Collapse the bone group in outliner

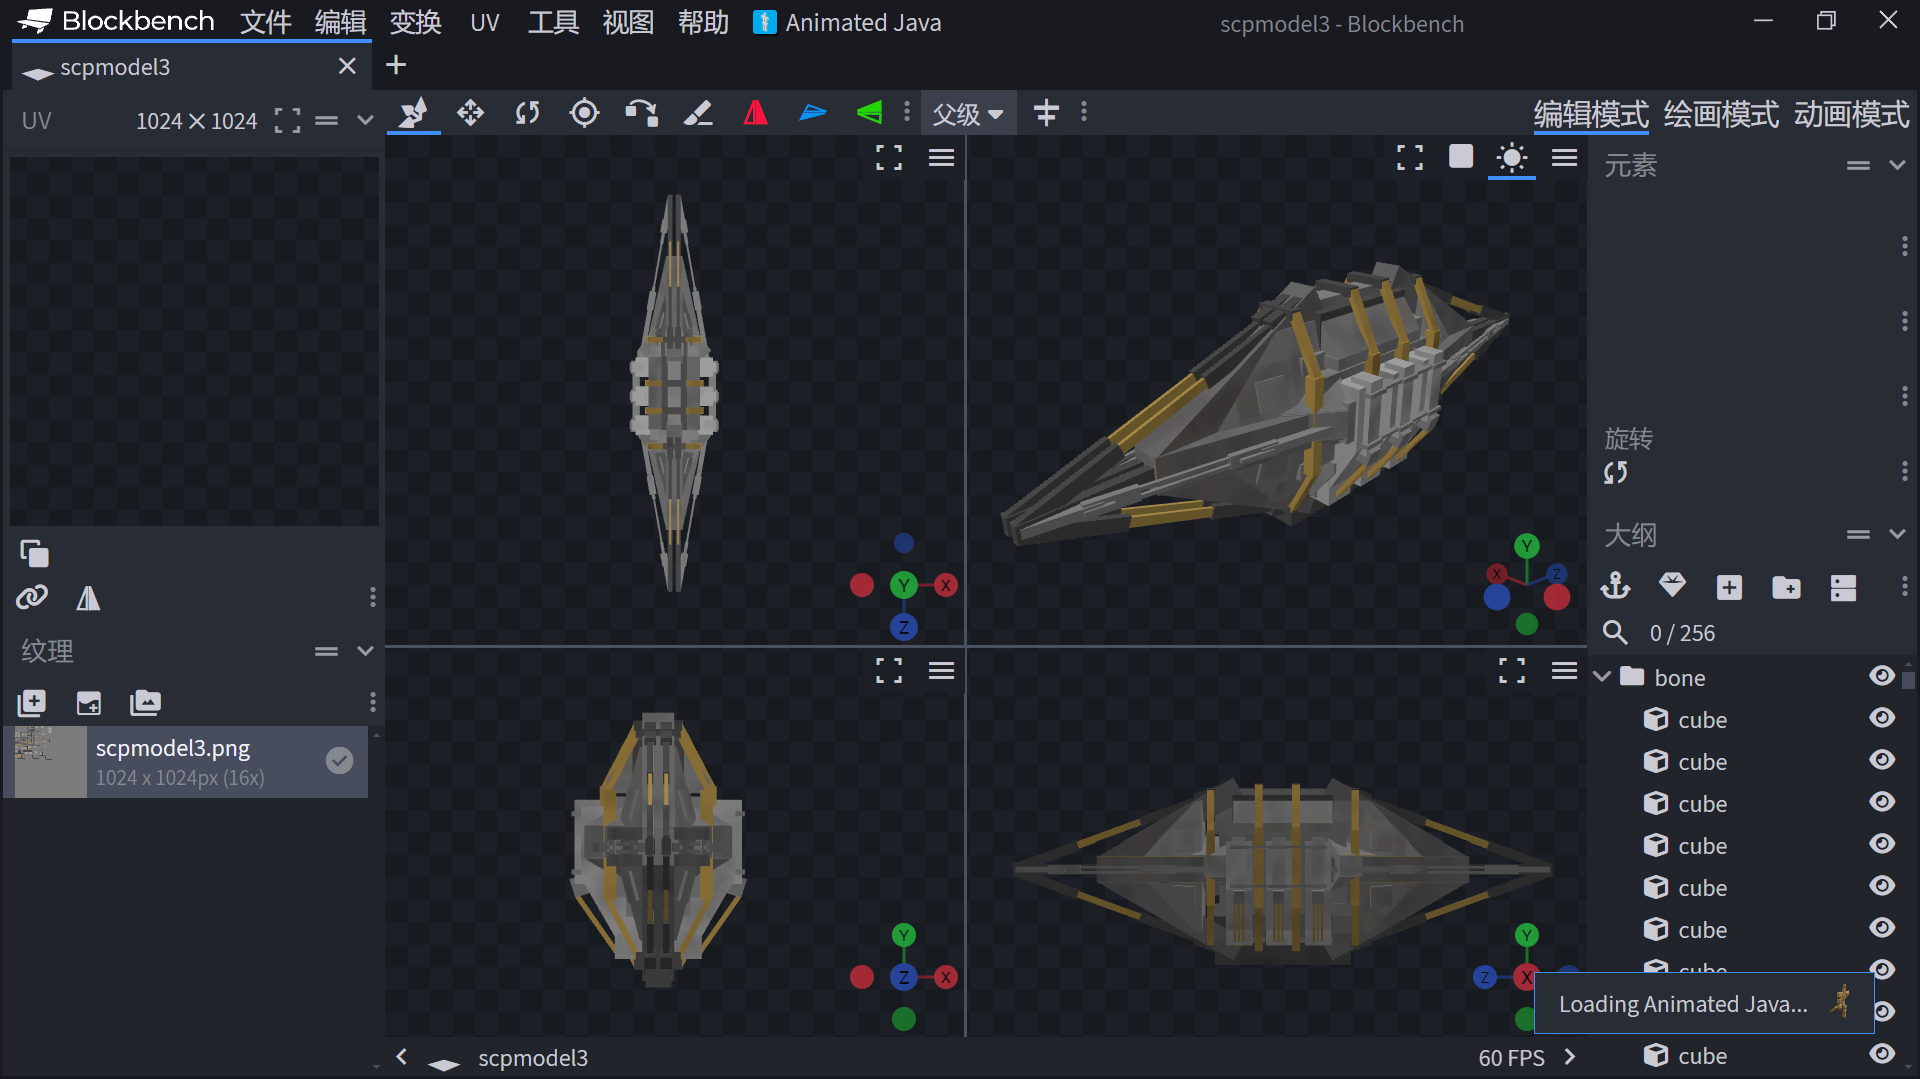pos(1602,677)
